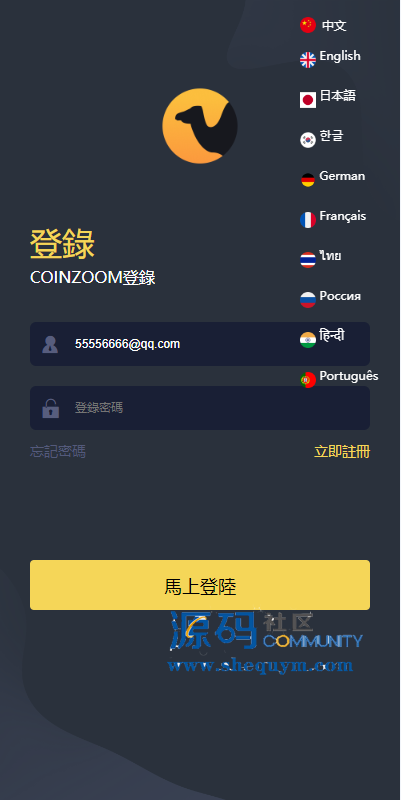The image size is (401, 800).
Task: Focus the 登錄密碼 password input
Action: [x=200, y=408]
